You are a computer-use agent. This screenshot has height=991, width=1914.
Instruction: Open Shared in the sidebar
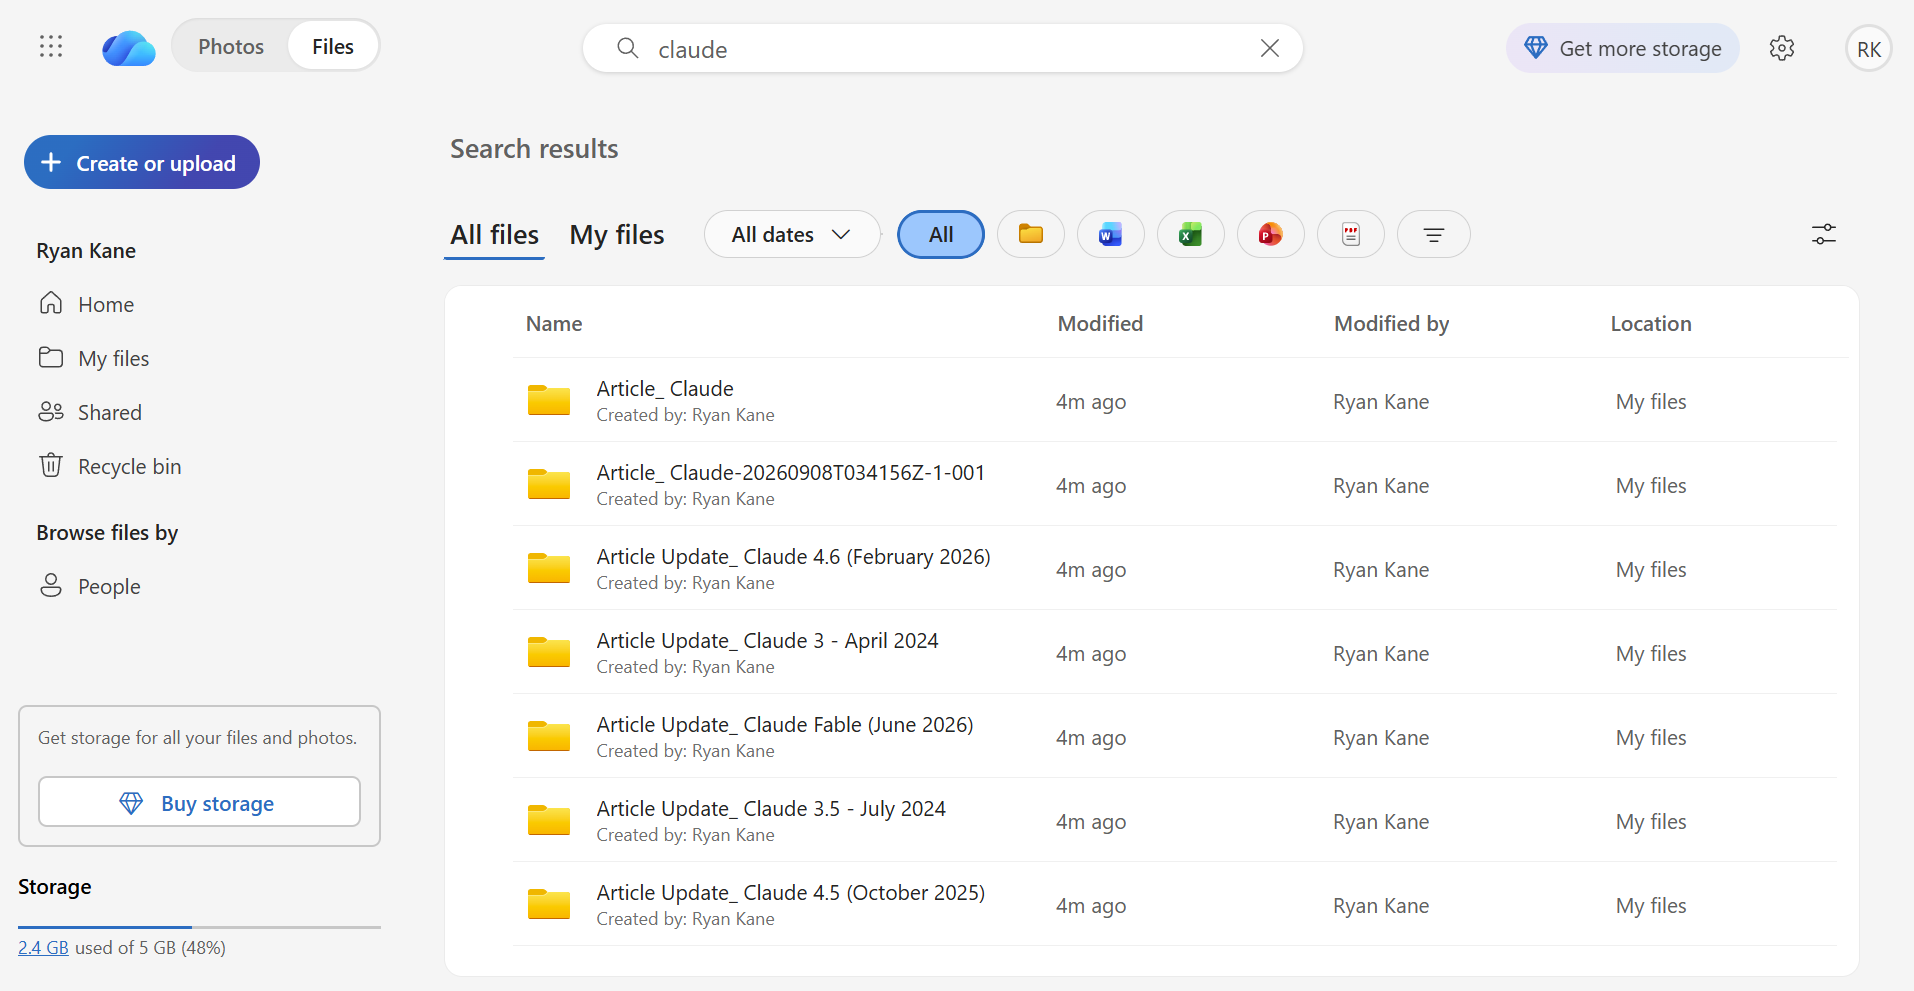click(90, 412)
